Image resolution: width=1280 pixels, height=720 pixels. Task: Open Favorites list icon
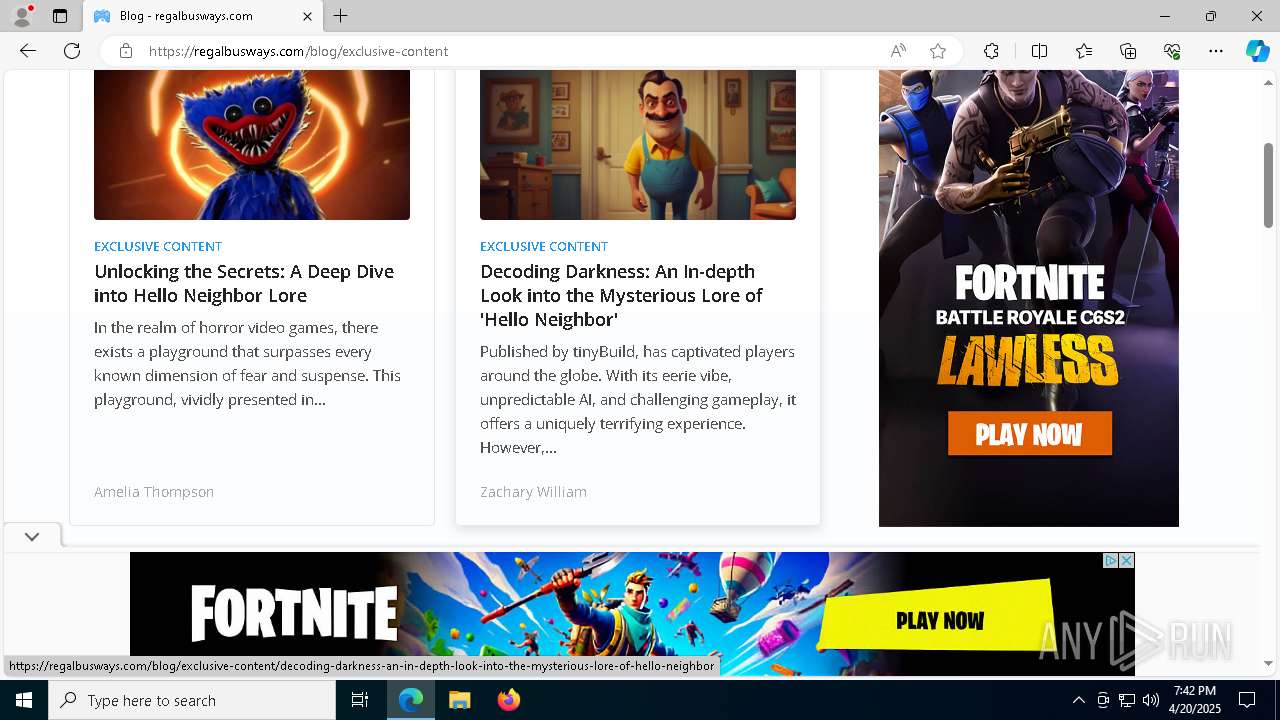pos(1084,51)
